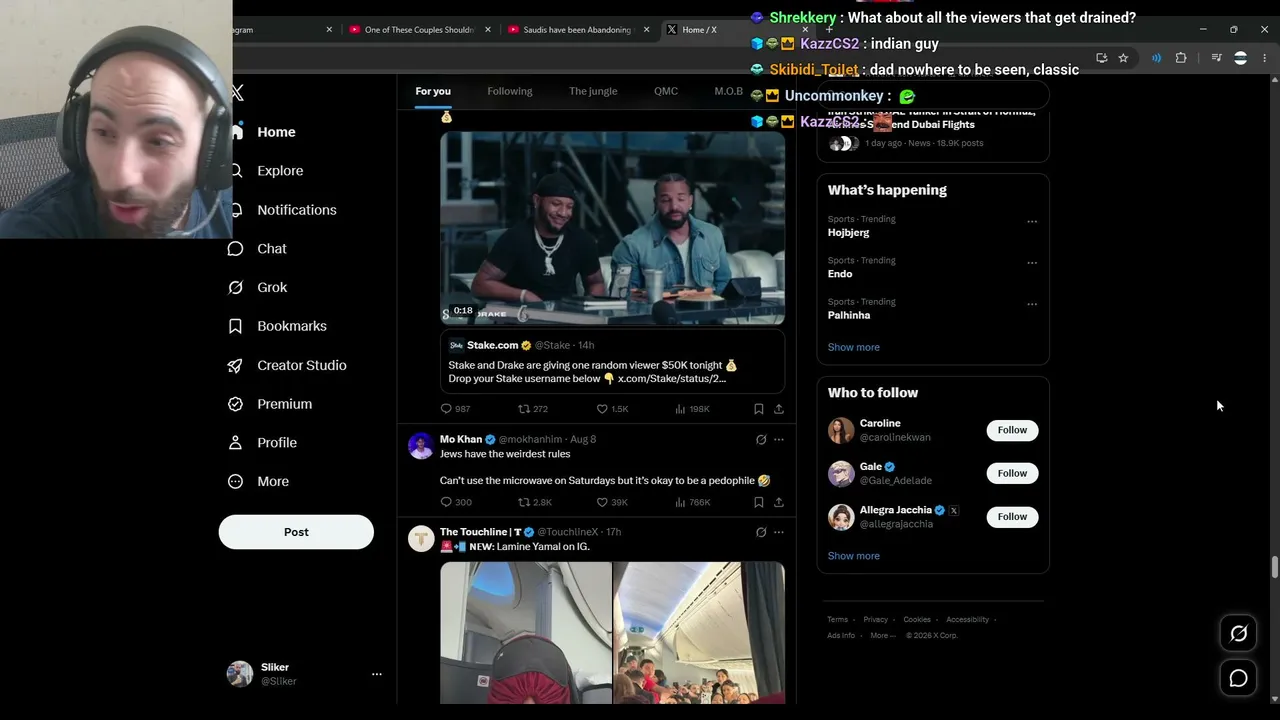Bookmark the post that quotes Stake.com
Screen dimensions: 1280x720
click(758, 409)
